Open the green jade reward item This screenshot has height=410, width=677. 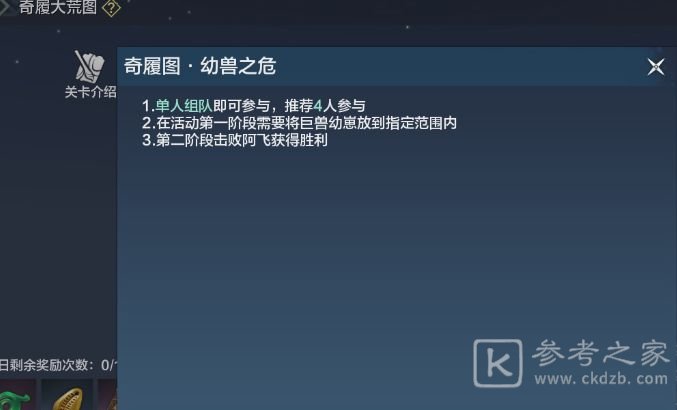[x=16, y=396]
